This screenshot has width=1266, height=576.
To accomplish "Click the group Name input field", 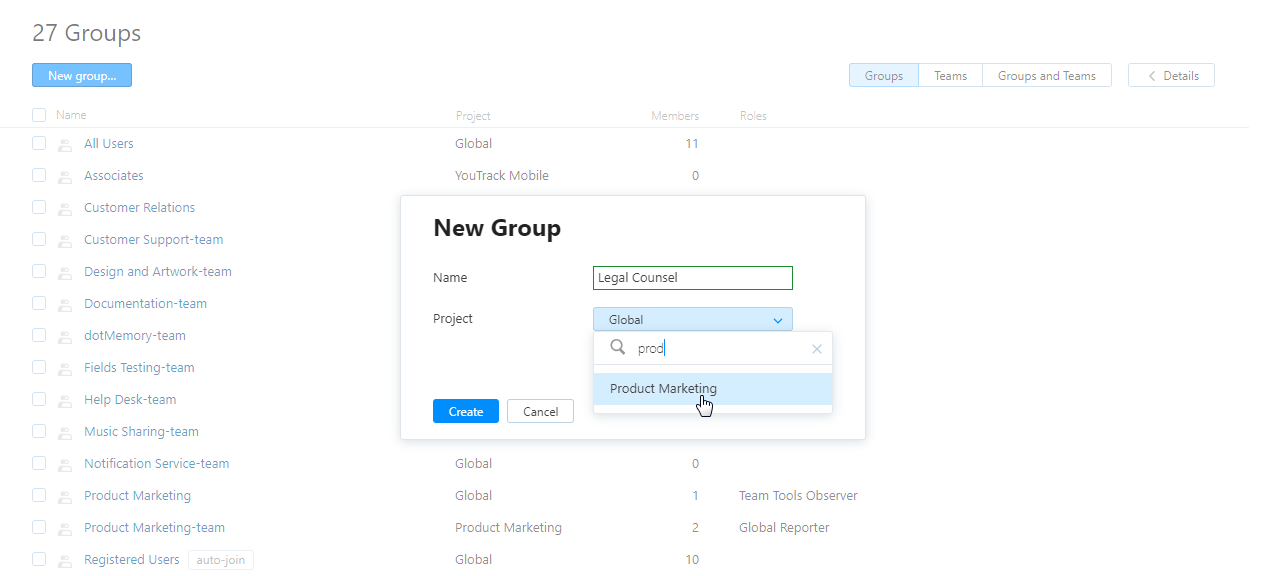I will [692, 278].
